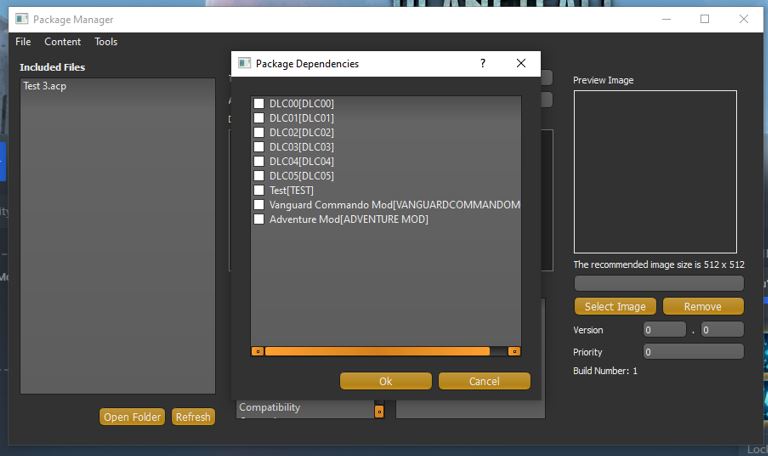Close the Package Dependencies dialog
Viewport: 768px width, 456px height.
pyautogui.click(x=520, y=63)
